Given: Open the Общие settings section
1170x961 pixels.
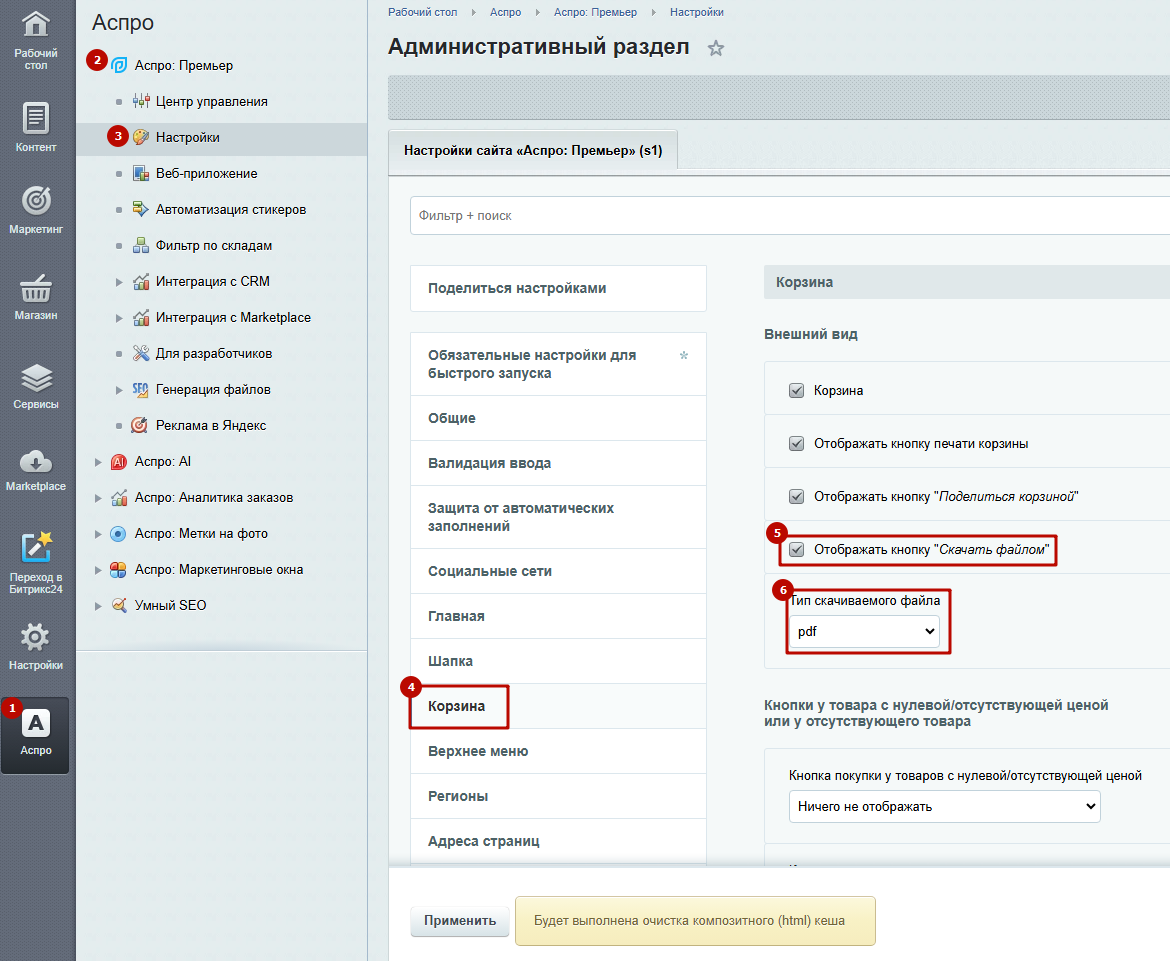Looking at the screenshot, I should [x=558, y=418].
